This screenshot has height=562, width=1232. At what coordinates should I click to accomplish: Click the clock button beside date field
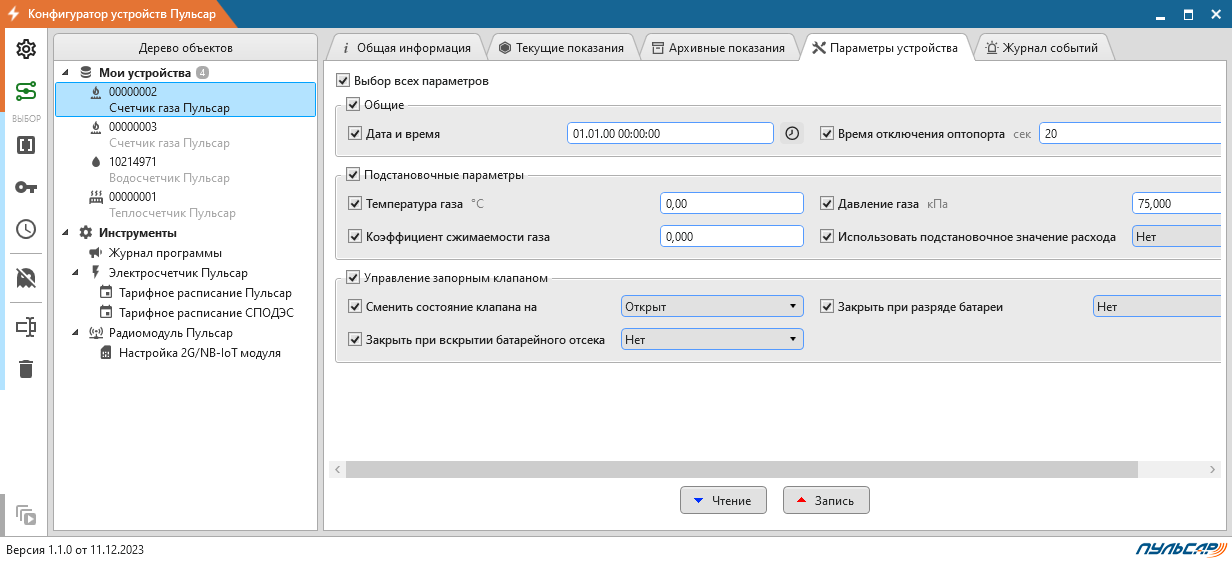(792, 133)
